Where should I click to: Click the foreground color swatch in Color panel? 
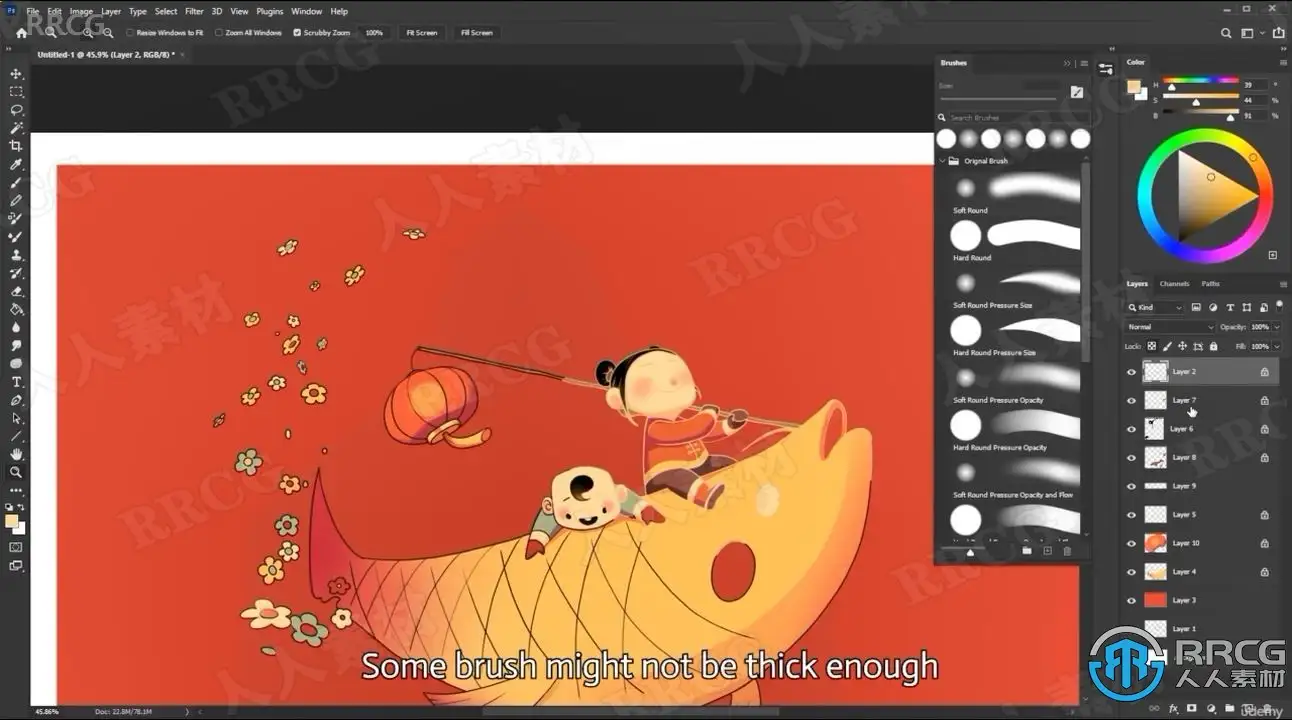[x=1133, y=87]
